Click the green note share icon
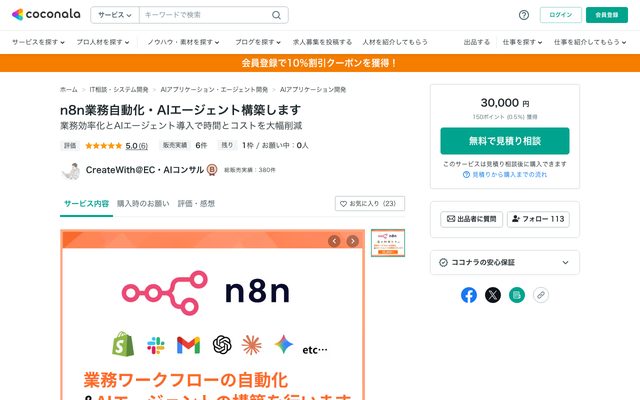Viewport: 640px width, 400px height. pyautogui.click(x=517, y=295)
